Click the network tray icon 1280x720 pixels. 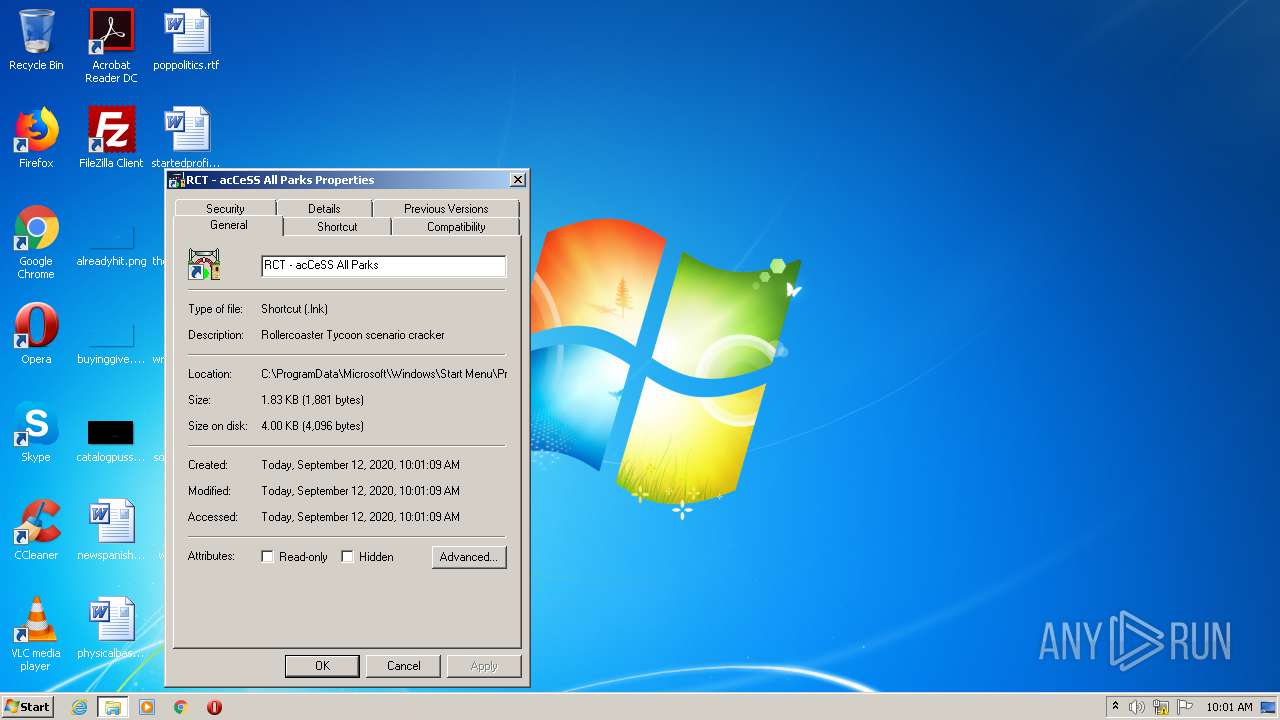pyautogui.click(x=1161, y=707)
